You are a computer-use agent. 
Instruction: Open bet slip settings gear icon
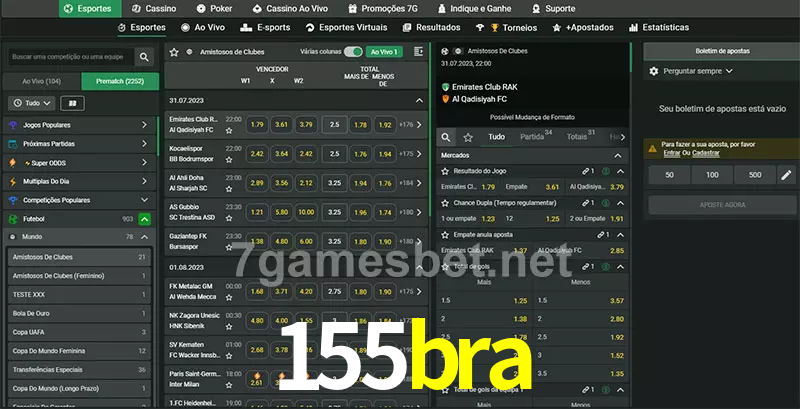[x=654, y=71]
